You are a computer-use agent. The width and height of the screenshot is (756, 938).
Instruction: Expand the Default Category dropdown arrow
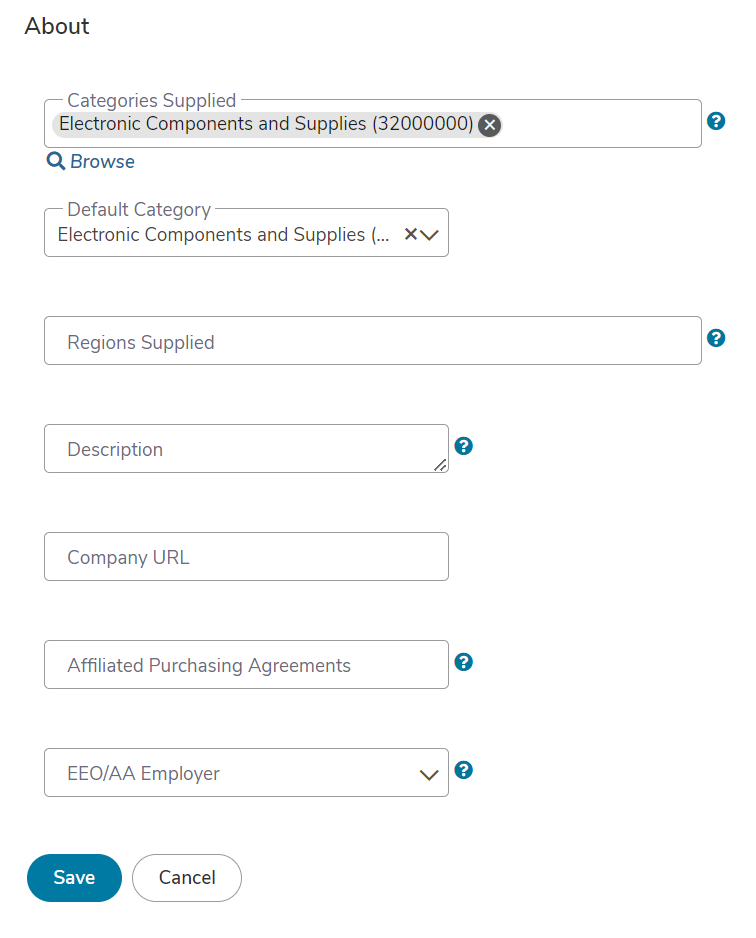429,234
